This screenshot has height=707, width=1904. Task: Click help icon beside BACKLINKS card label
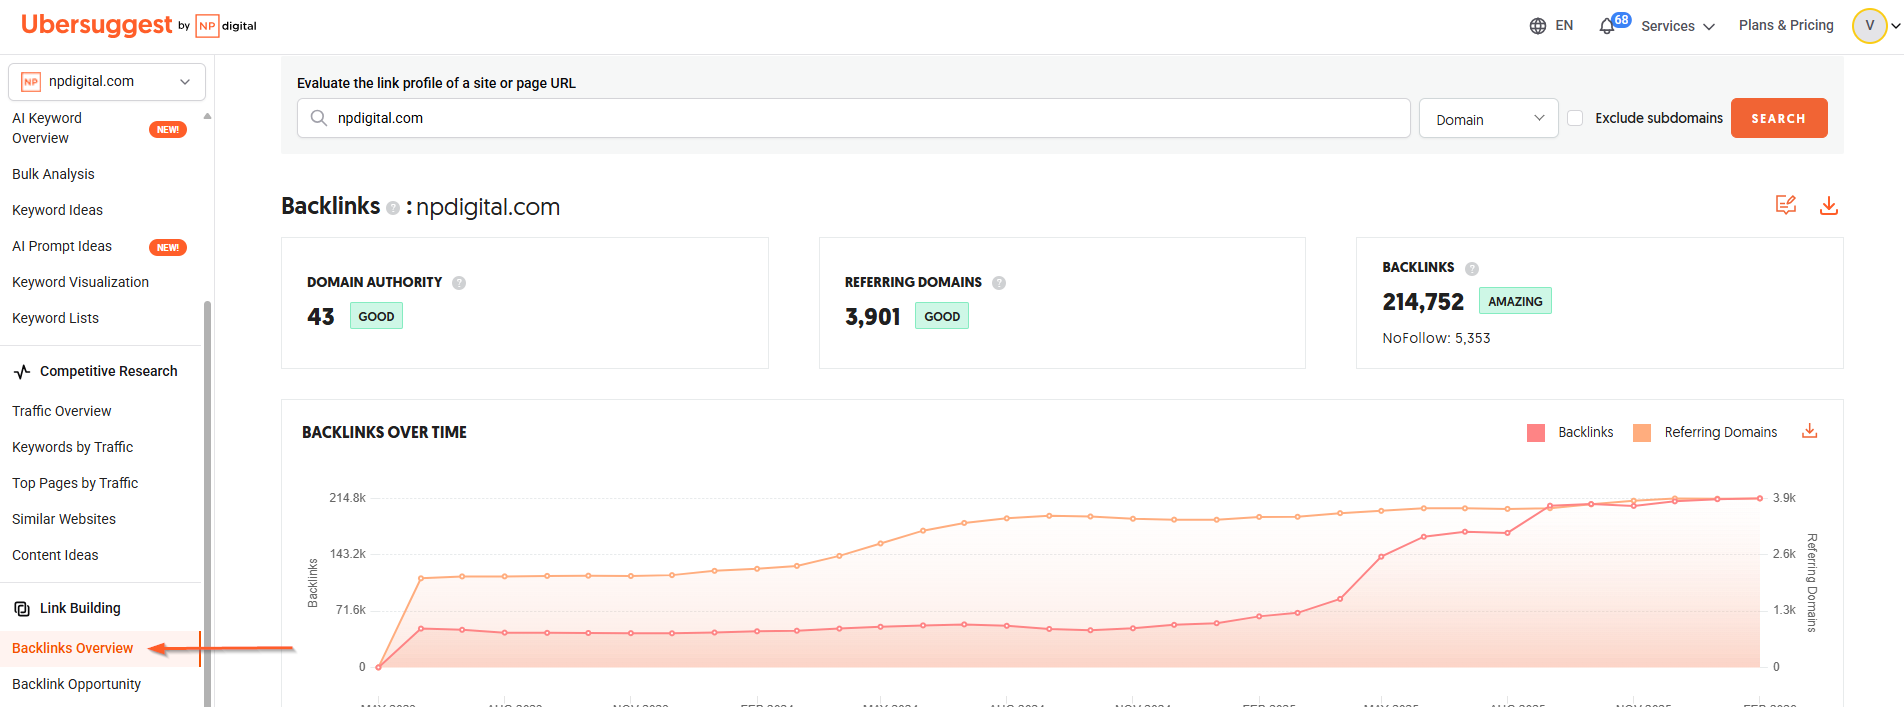[1472, 268]
